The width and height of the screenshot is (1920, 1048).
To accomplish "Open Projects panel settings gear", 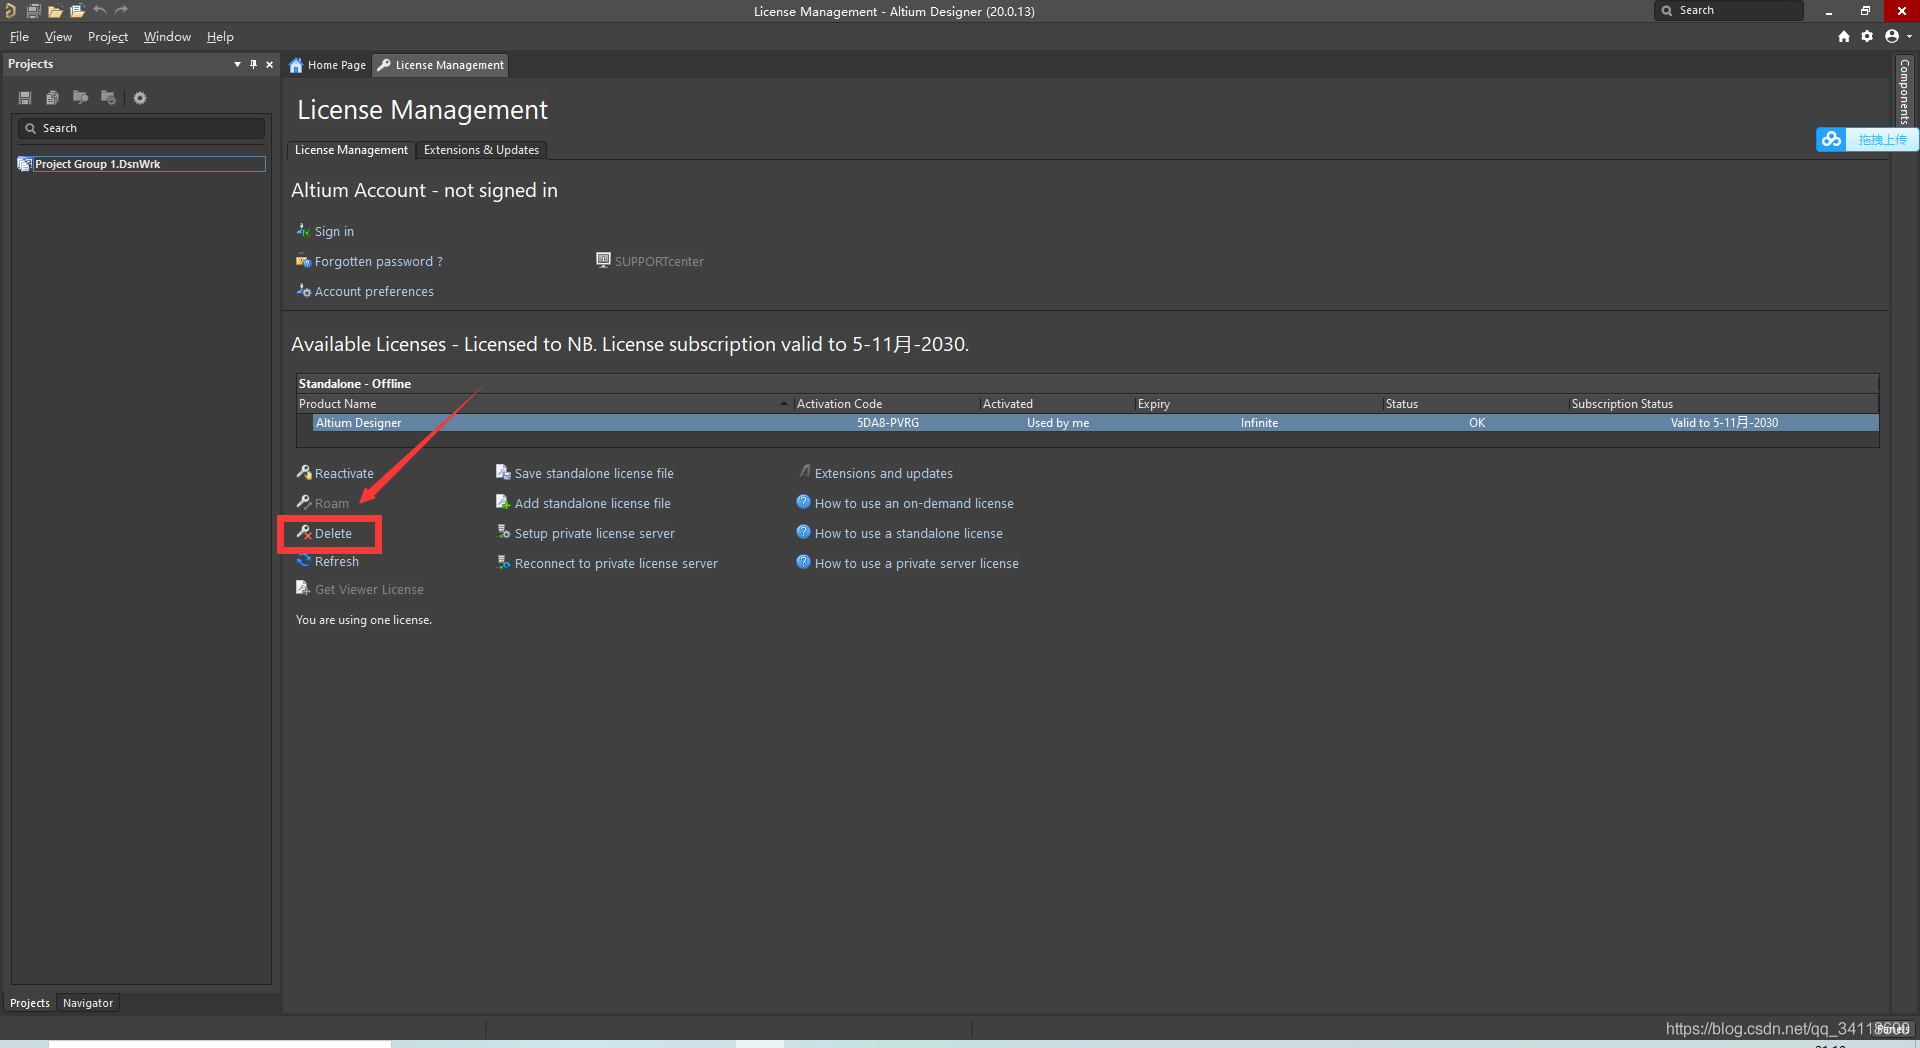I will pos(140,98).
